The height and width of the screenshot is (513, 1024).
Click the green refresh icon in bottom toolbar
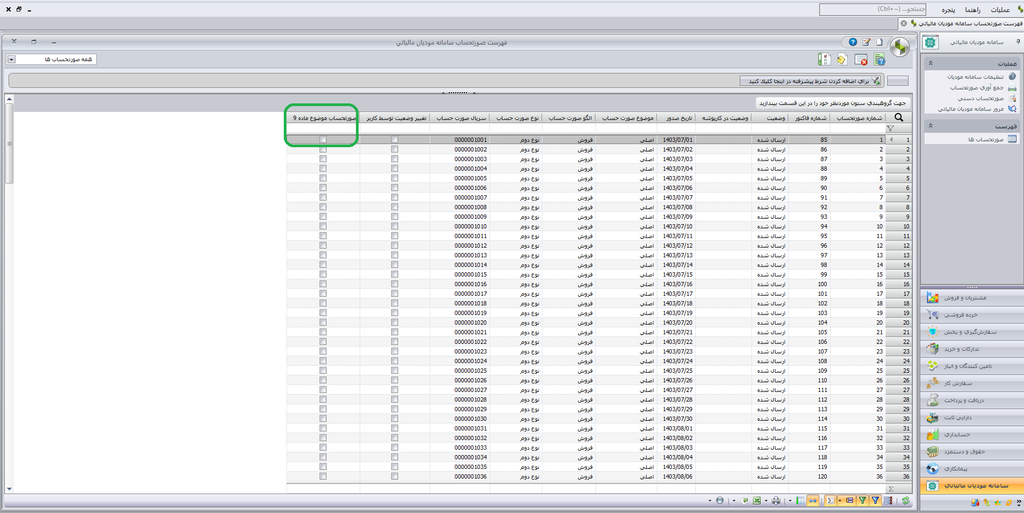point(906,501)
